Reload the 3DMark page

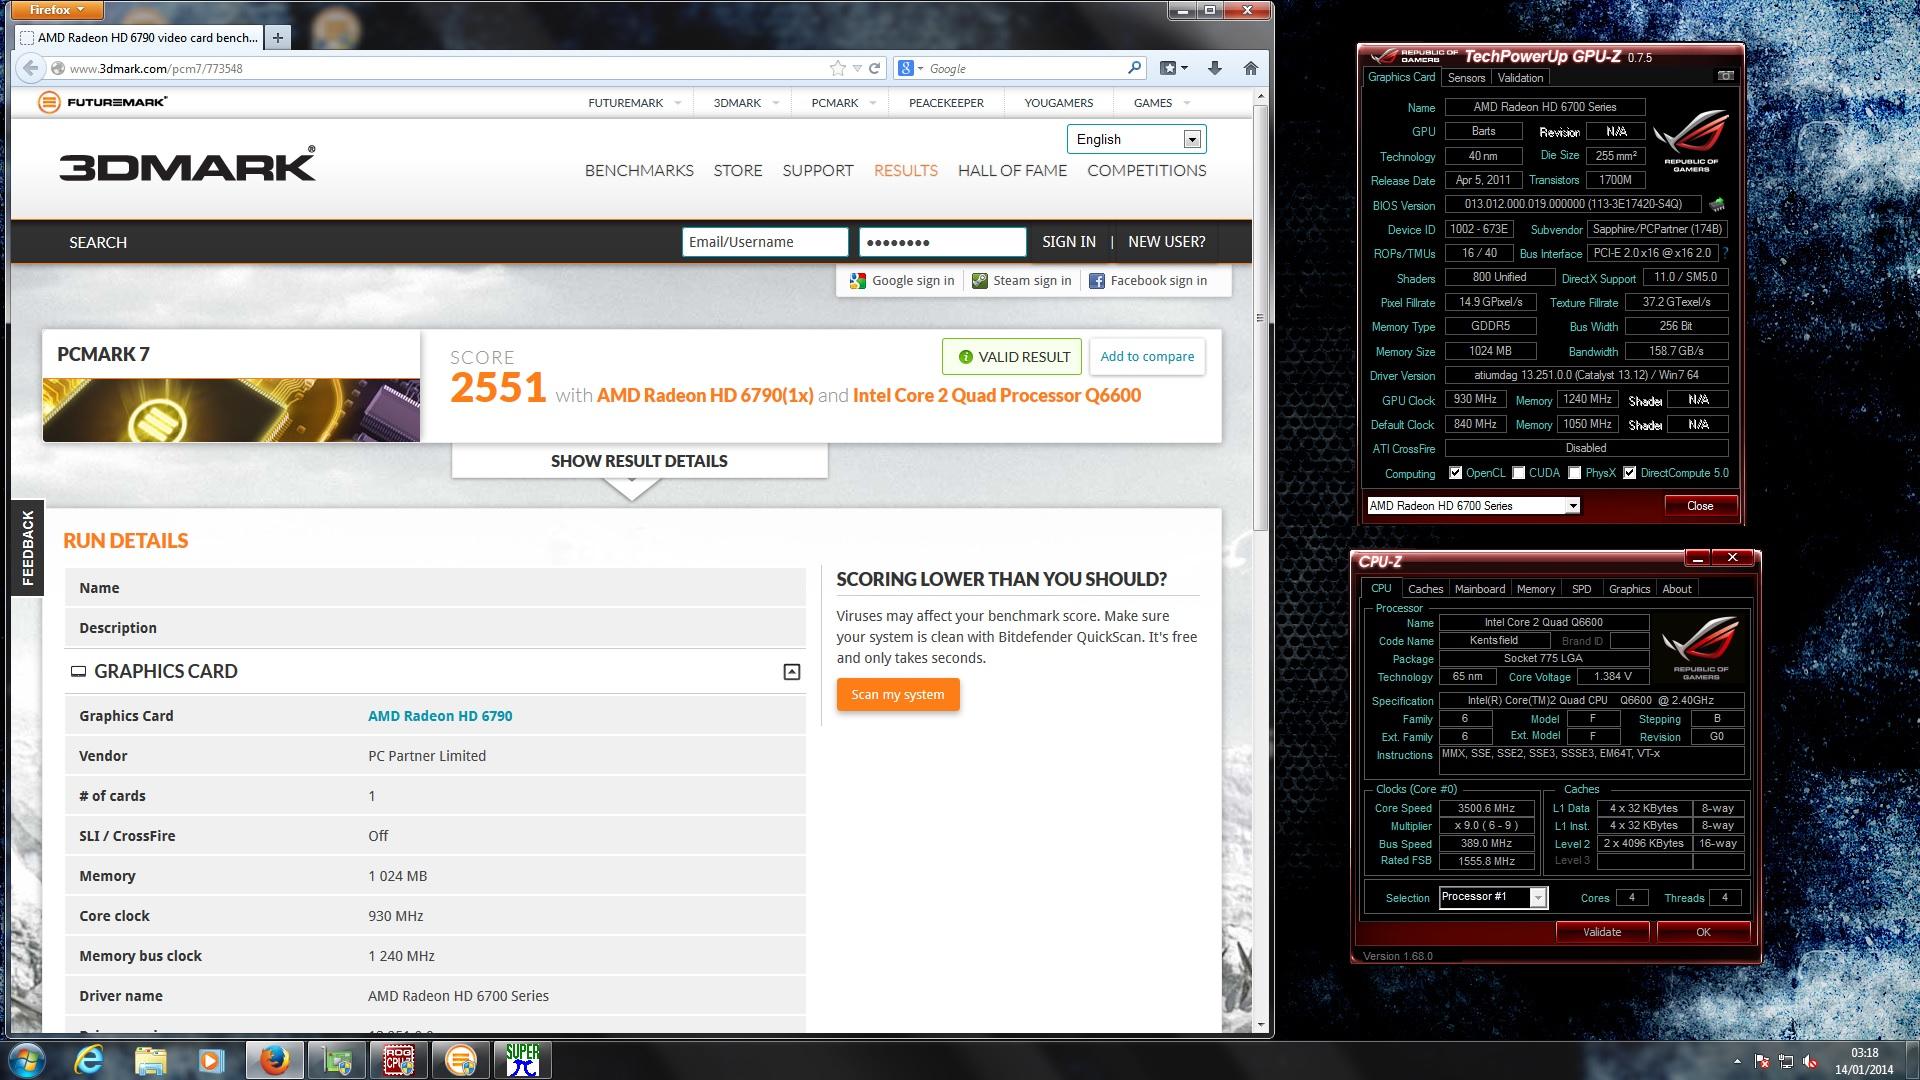coord(874,68)
